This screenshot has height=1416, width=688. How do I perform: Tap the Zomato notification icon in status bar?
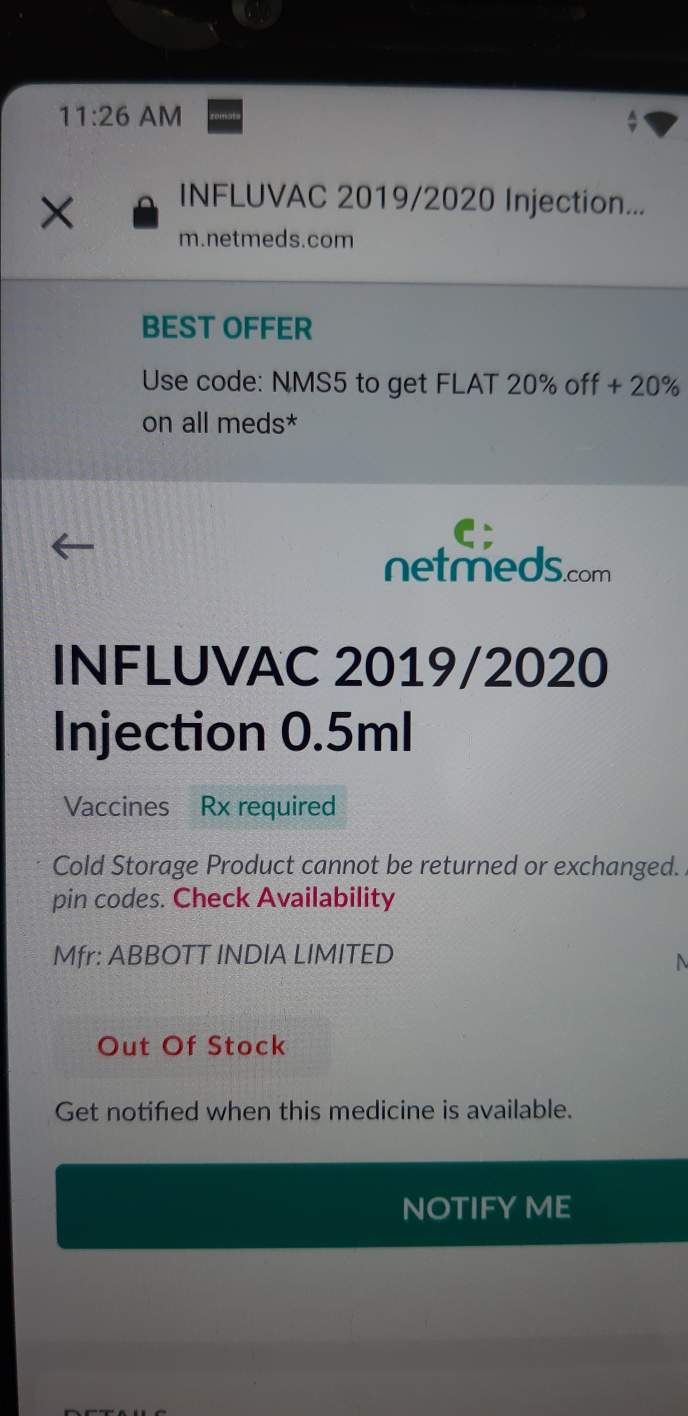224,118
